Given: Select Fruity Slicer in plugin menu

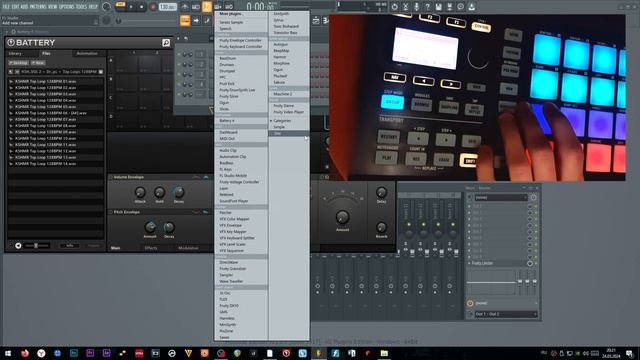Looking at the screenshot, I should pyautogui.click(x=229, y=96).
